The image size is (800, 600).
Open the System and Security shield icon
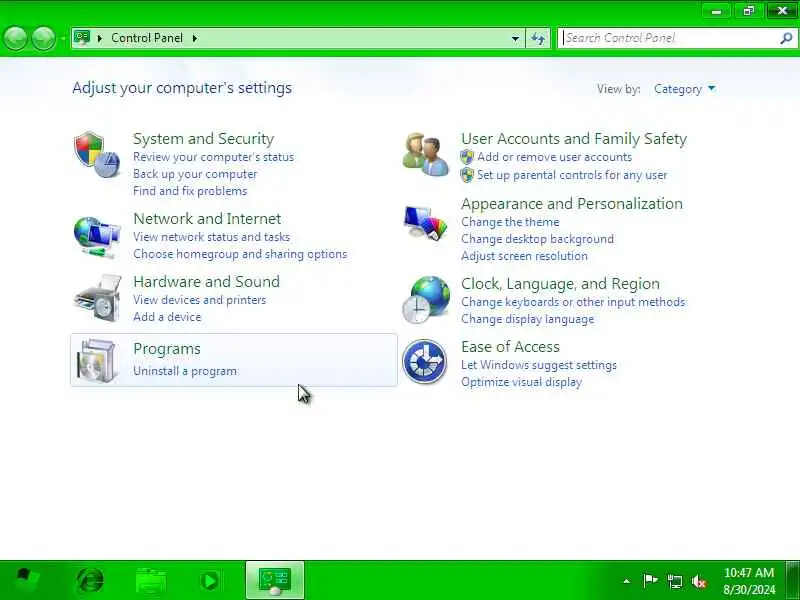(x=97, y=155)
